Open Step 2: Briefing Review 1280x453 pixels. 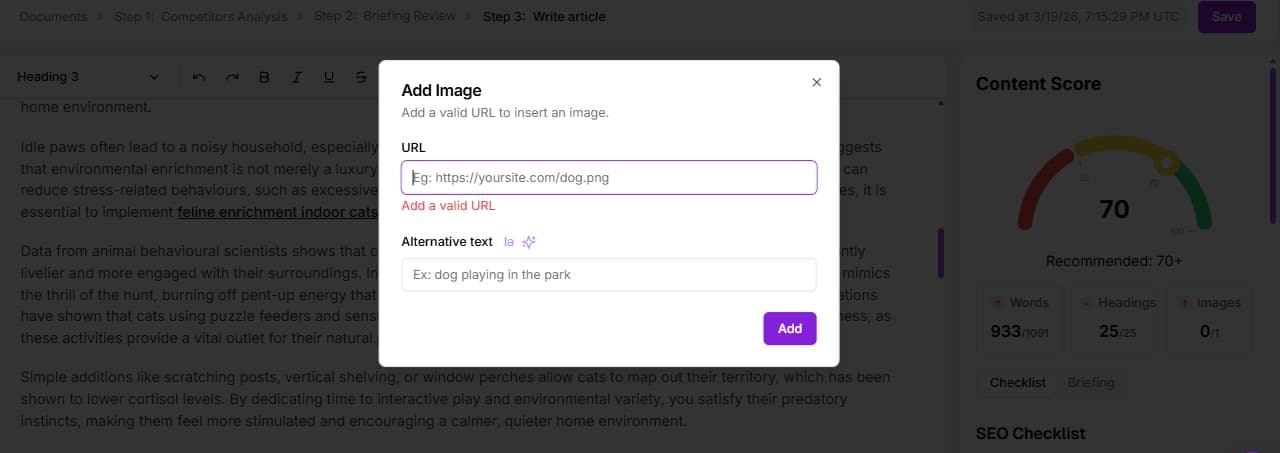tap(385, 16)
